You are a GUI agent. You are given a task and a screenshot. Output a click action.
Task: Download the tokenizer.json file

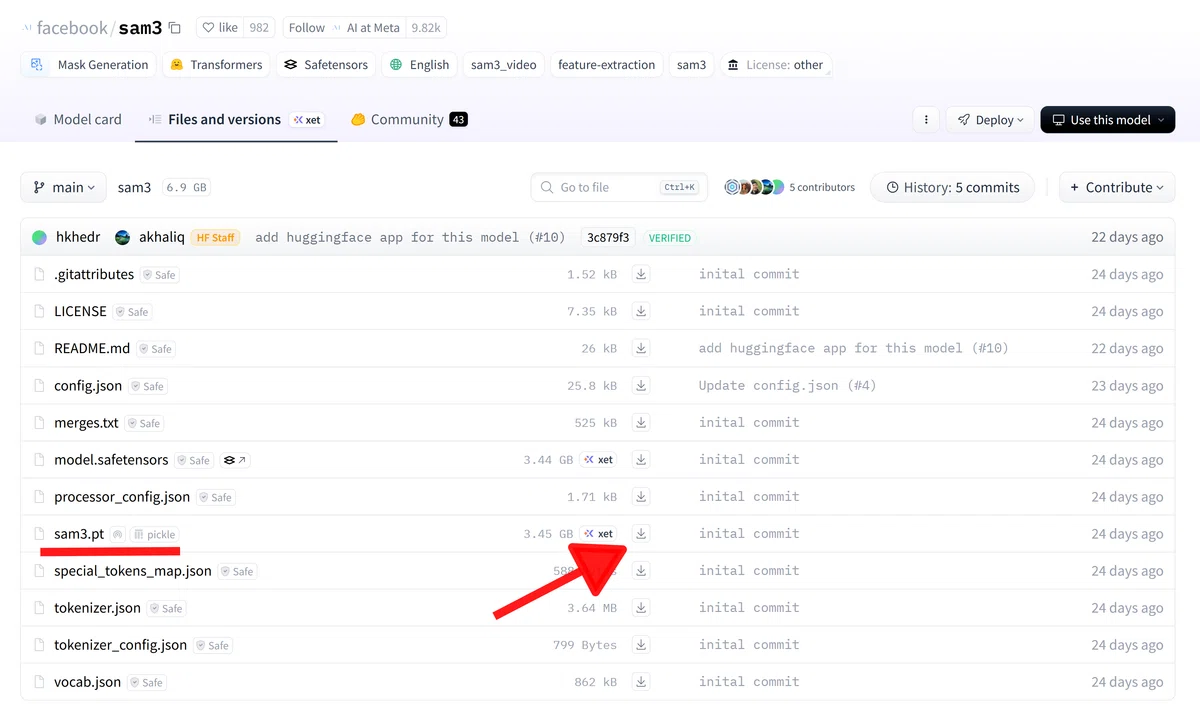point(641,607)
